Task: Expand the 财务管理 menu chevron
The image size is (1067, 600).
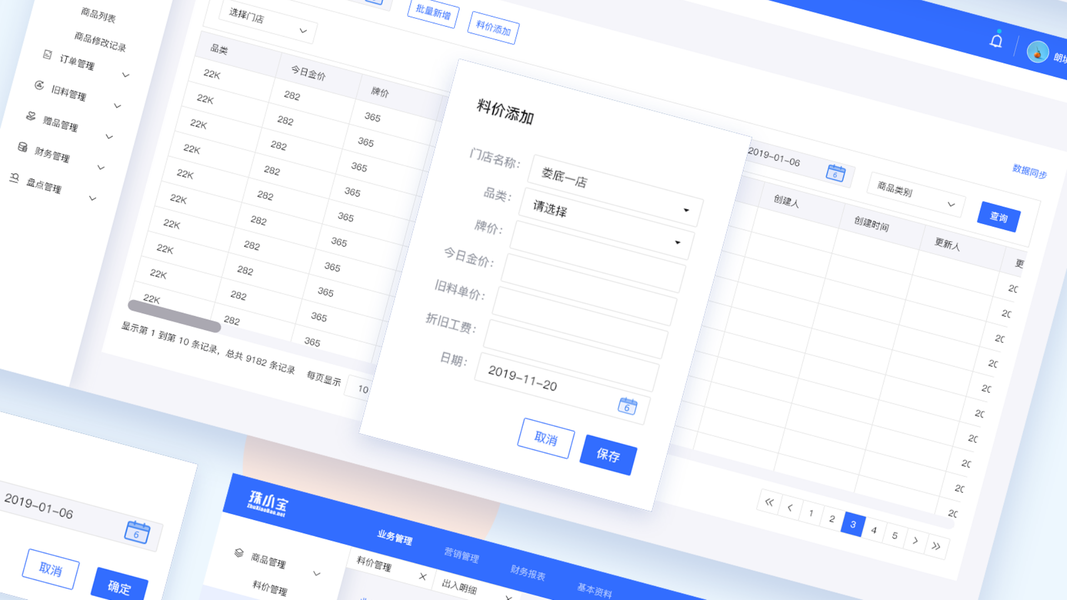Action: coord(101,167)
